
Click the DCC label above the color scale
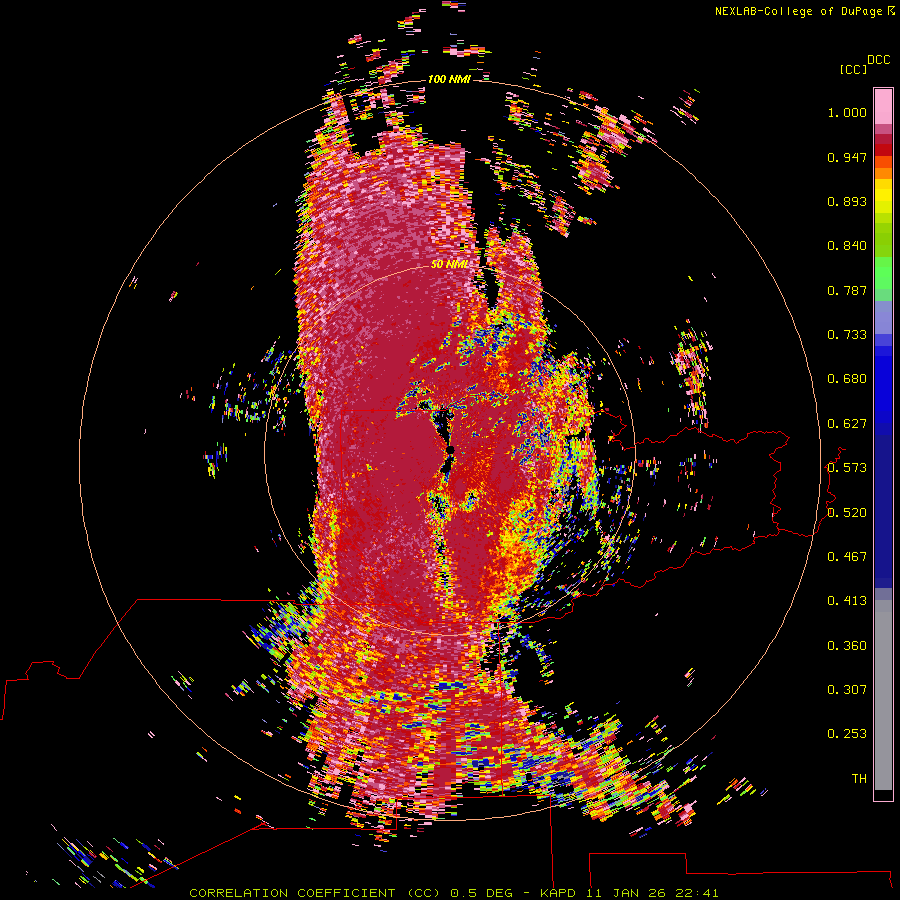click(878, 60)
